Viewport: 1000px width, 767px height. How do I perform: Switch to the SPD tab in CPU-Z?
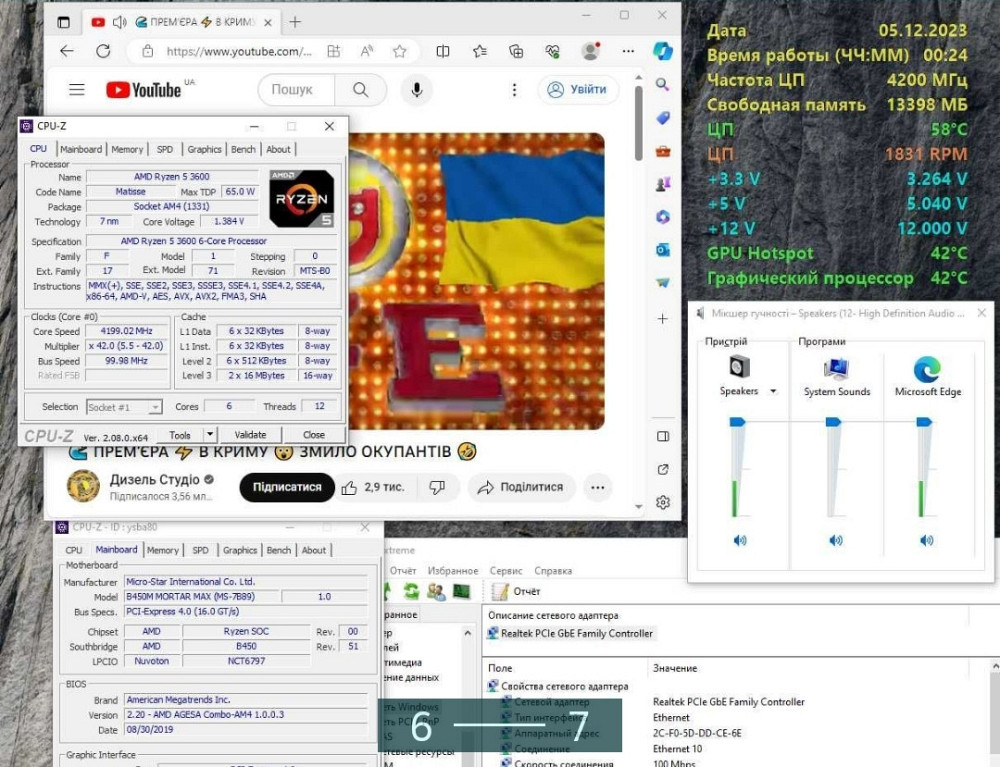[x=164, y=149]
